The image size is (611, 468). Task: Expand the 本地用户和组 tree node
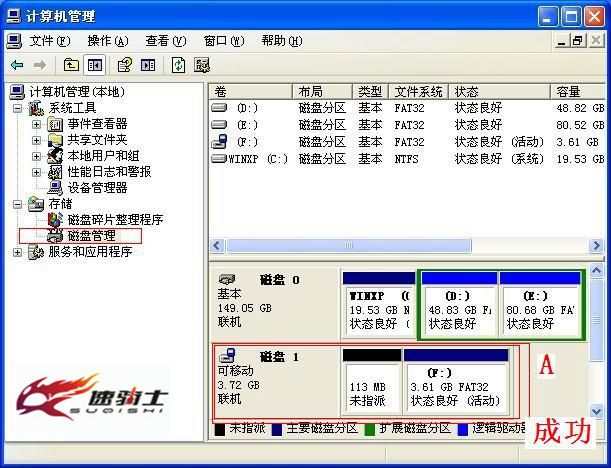point(36,156)
